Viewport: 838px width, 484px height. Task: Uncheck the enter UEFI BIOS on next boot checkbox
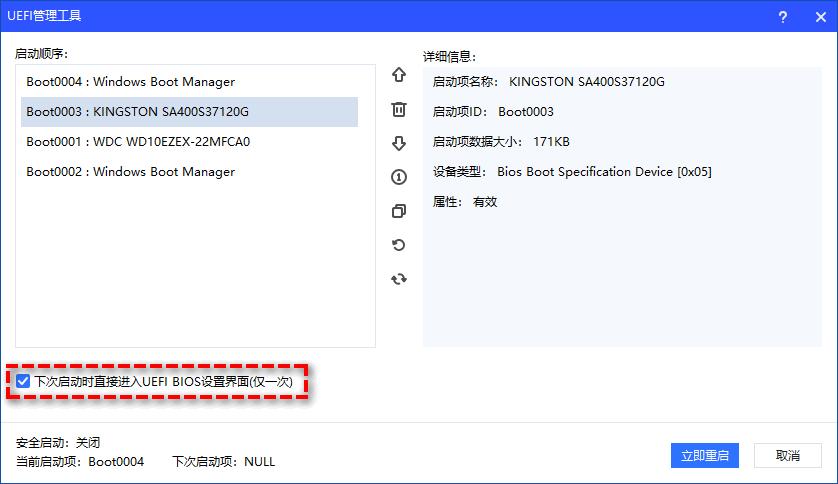tap(23, 381)
